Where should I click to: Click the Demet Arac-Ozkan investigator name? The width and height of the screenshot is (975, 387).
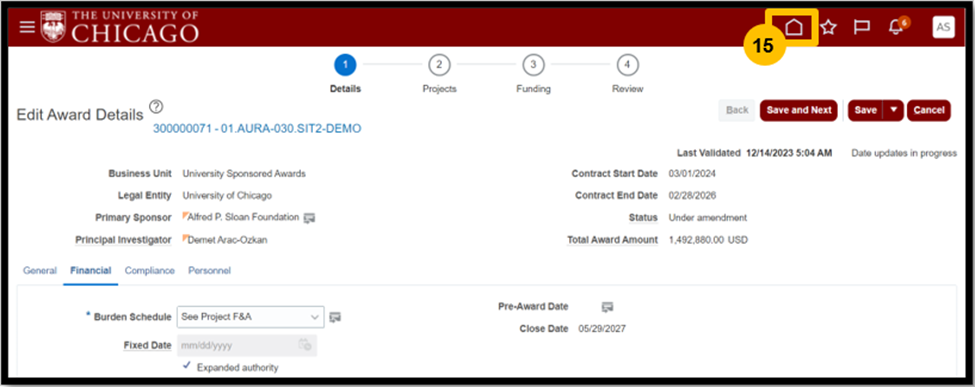point(228,240)
